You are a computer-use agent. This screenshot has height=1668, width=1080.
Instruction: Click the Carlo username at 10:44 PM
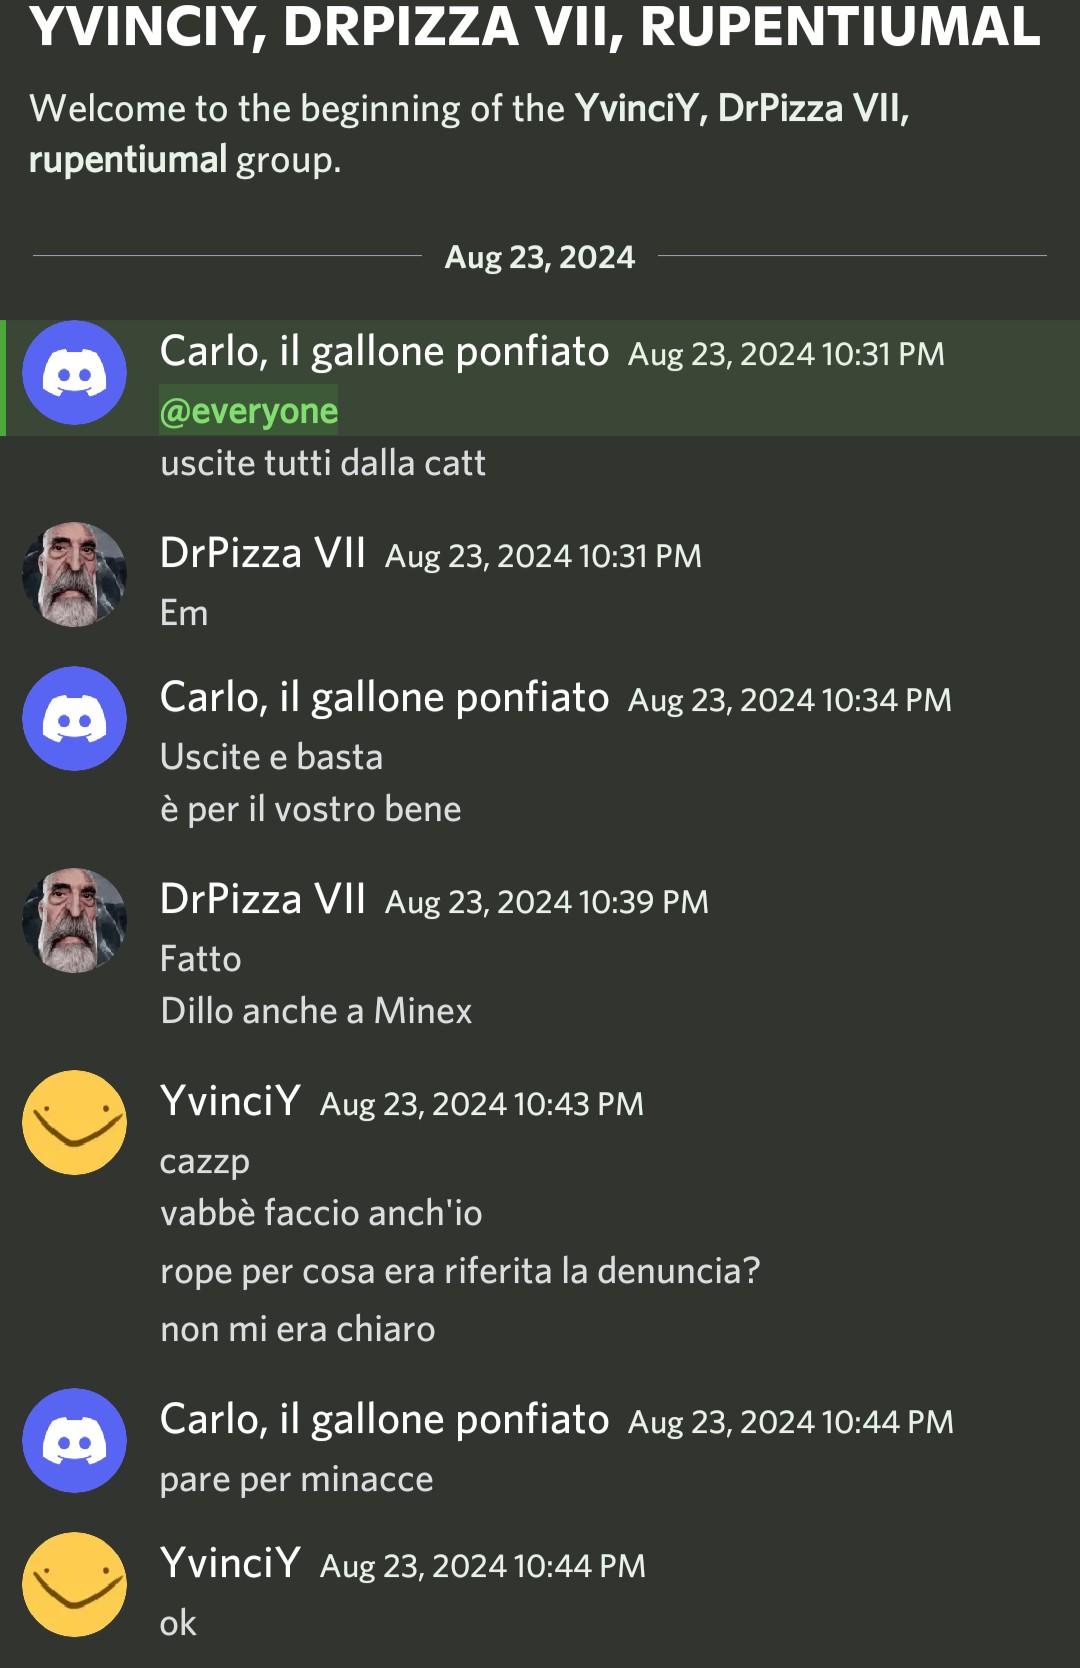pos(384,1419)
